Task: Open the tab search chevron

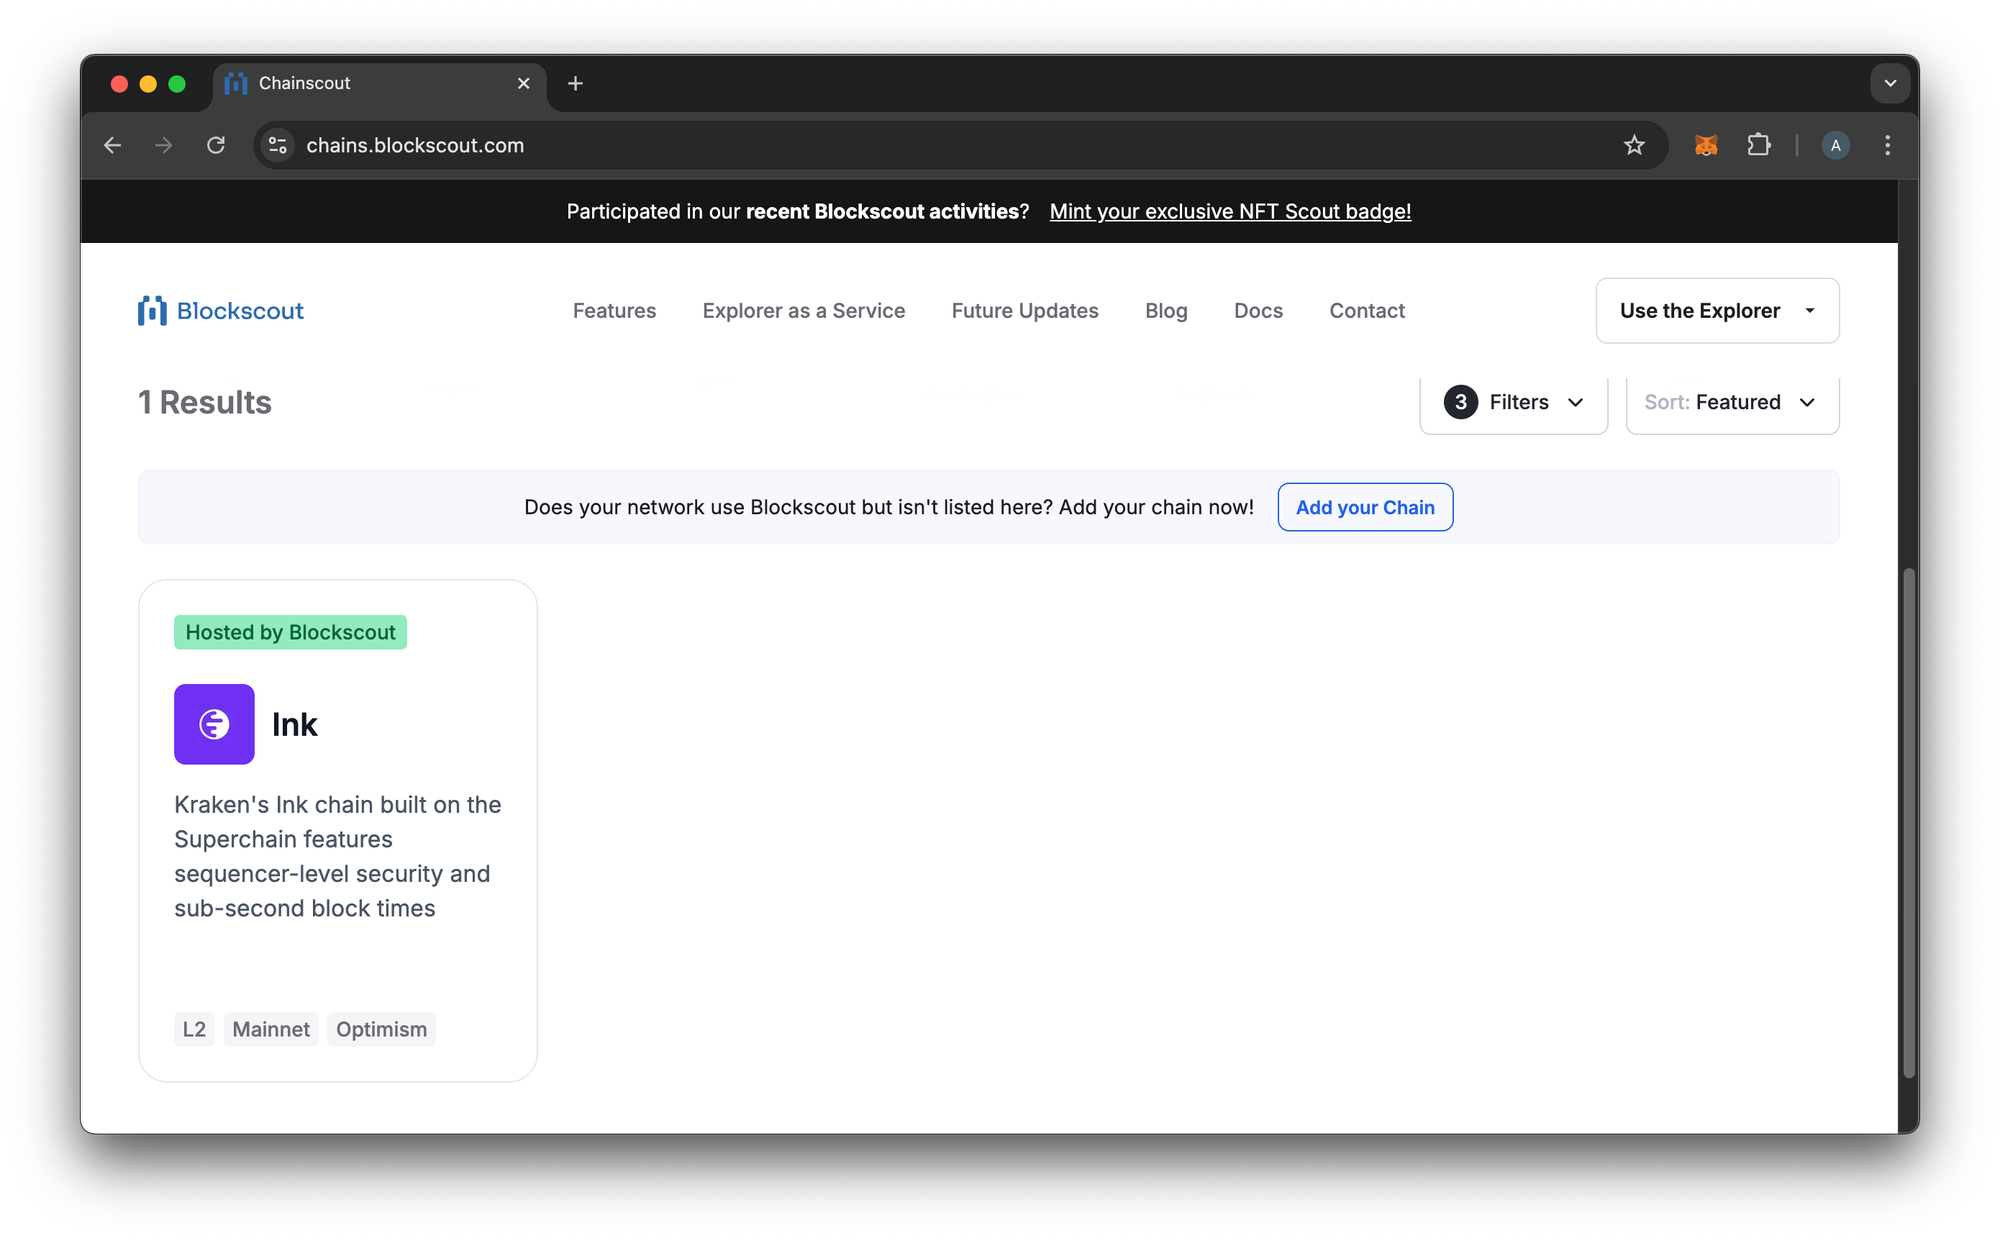Action: click(1890, 83)
